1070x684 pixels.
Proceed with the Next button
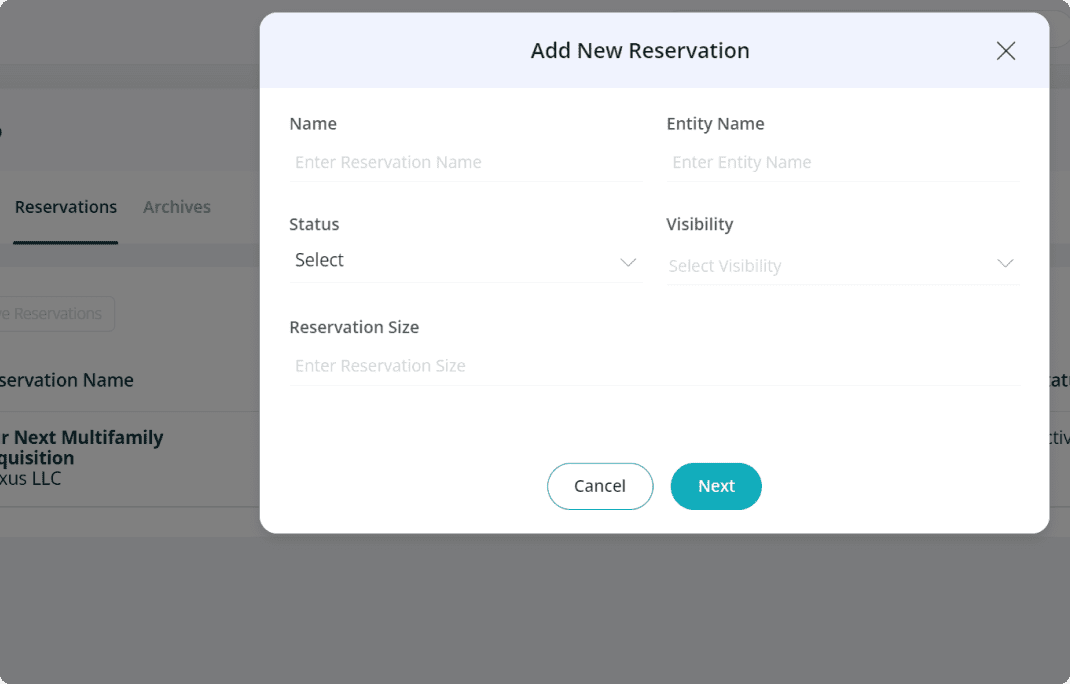click(x=716, y=486)
